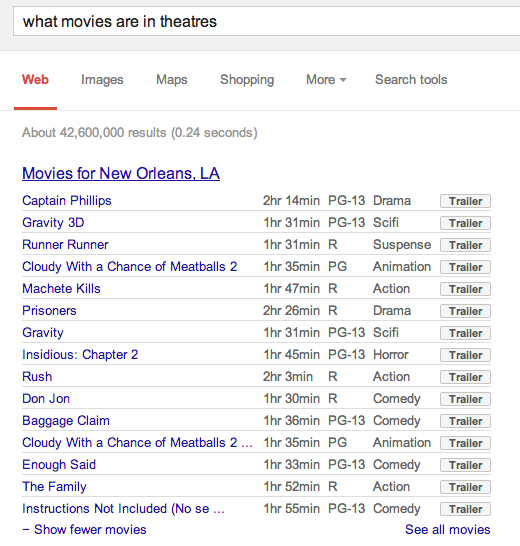Viewport: 520px width, 546px height.
Task: Click the '2hr 3min' runtime for Rush
Action: [288, 376]
